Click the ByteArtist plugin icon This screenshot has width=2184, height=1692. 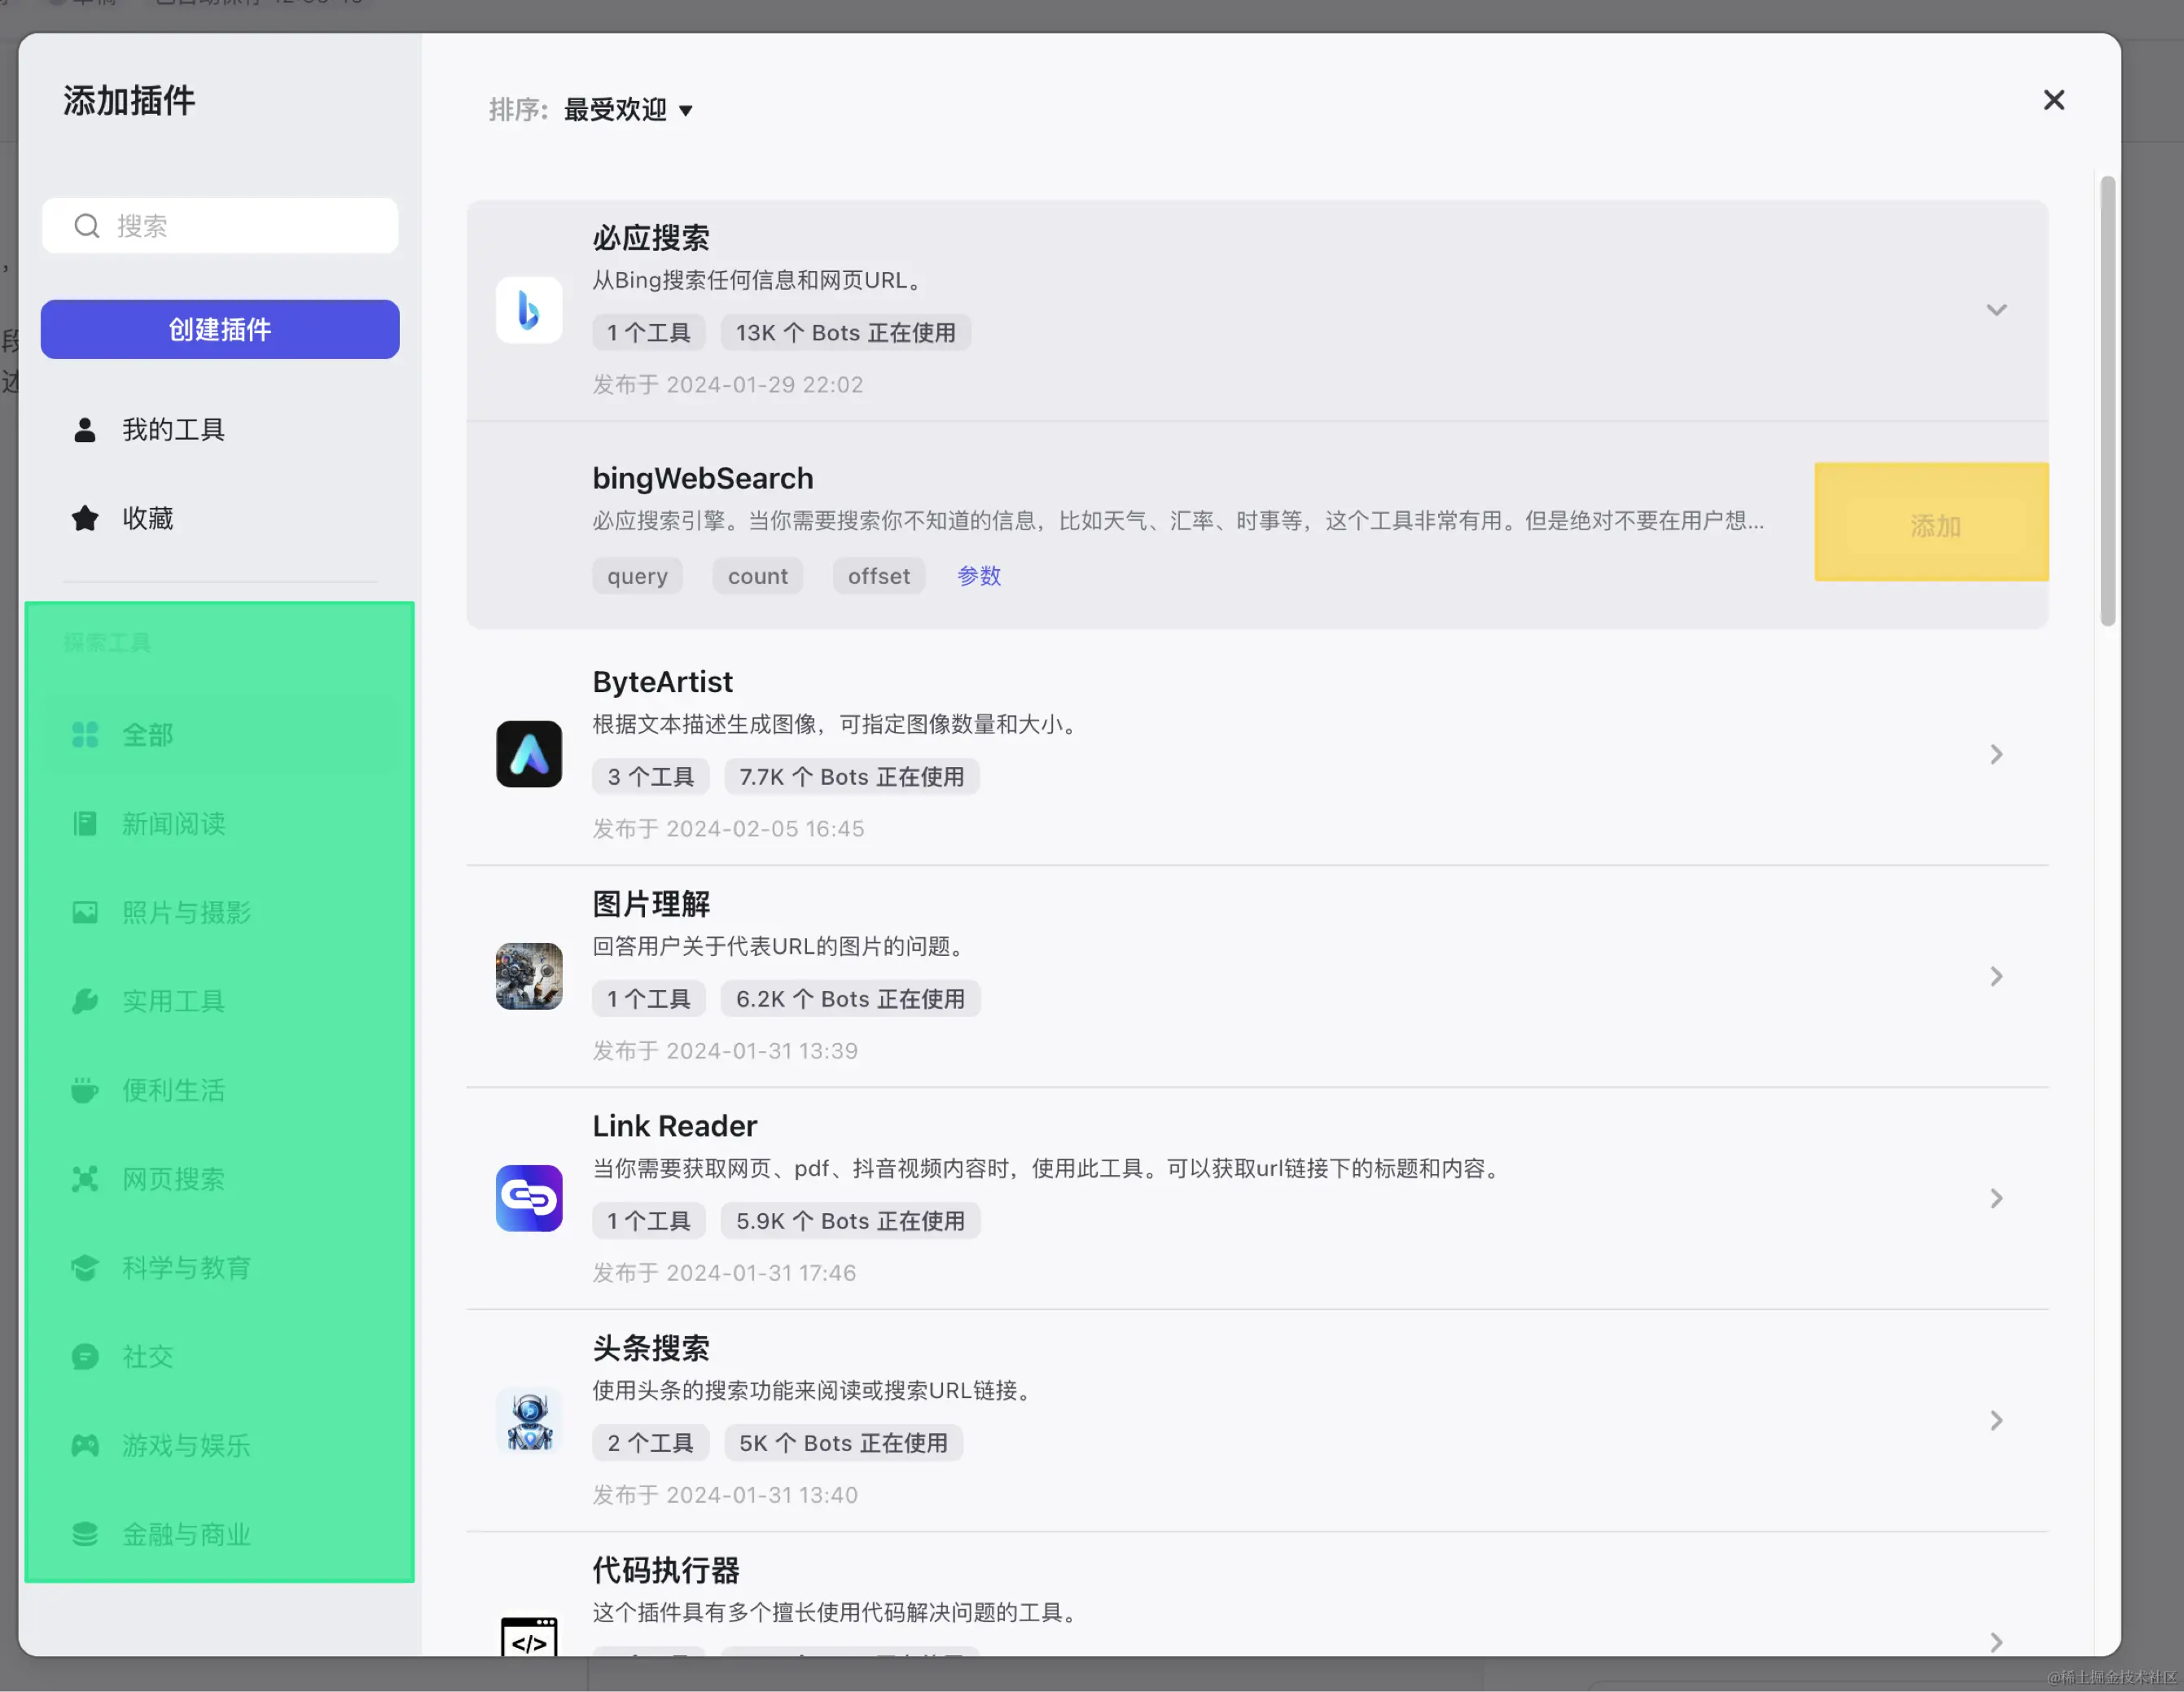[x=528, y=754]
